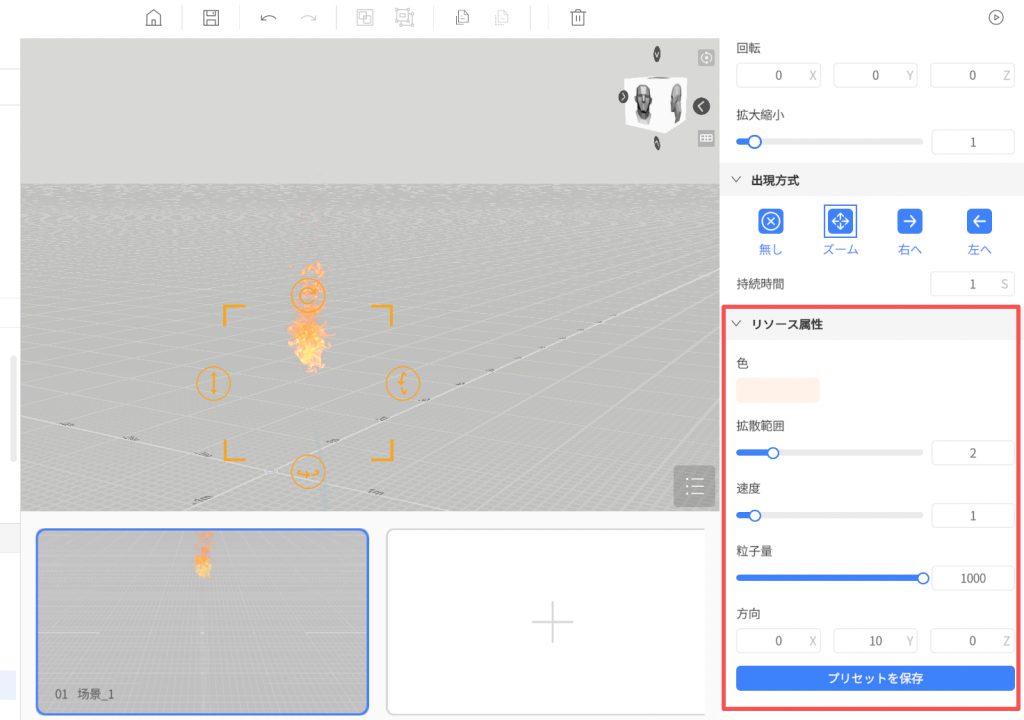
Task: Open the 色 color swatch
Action: [778, 390]
